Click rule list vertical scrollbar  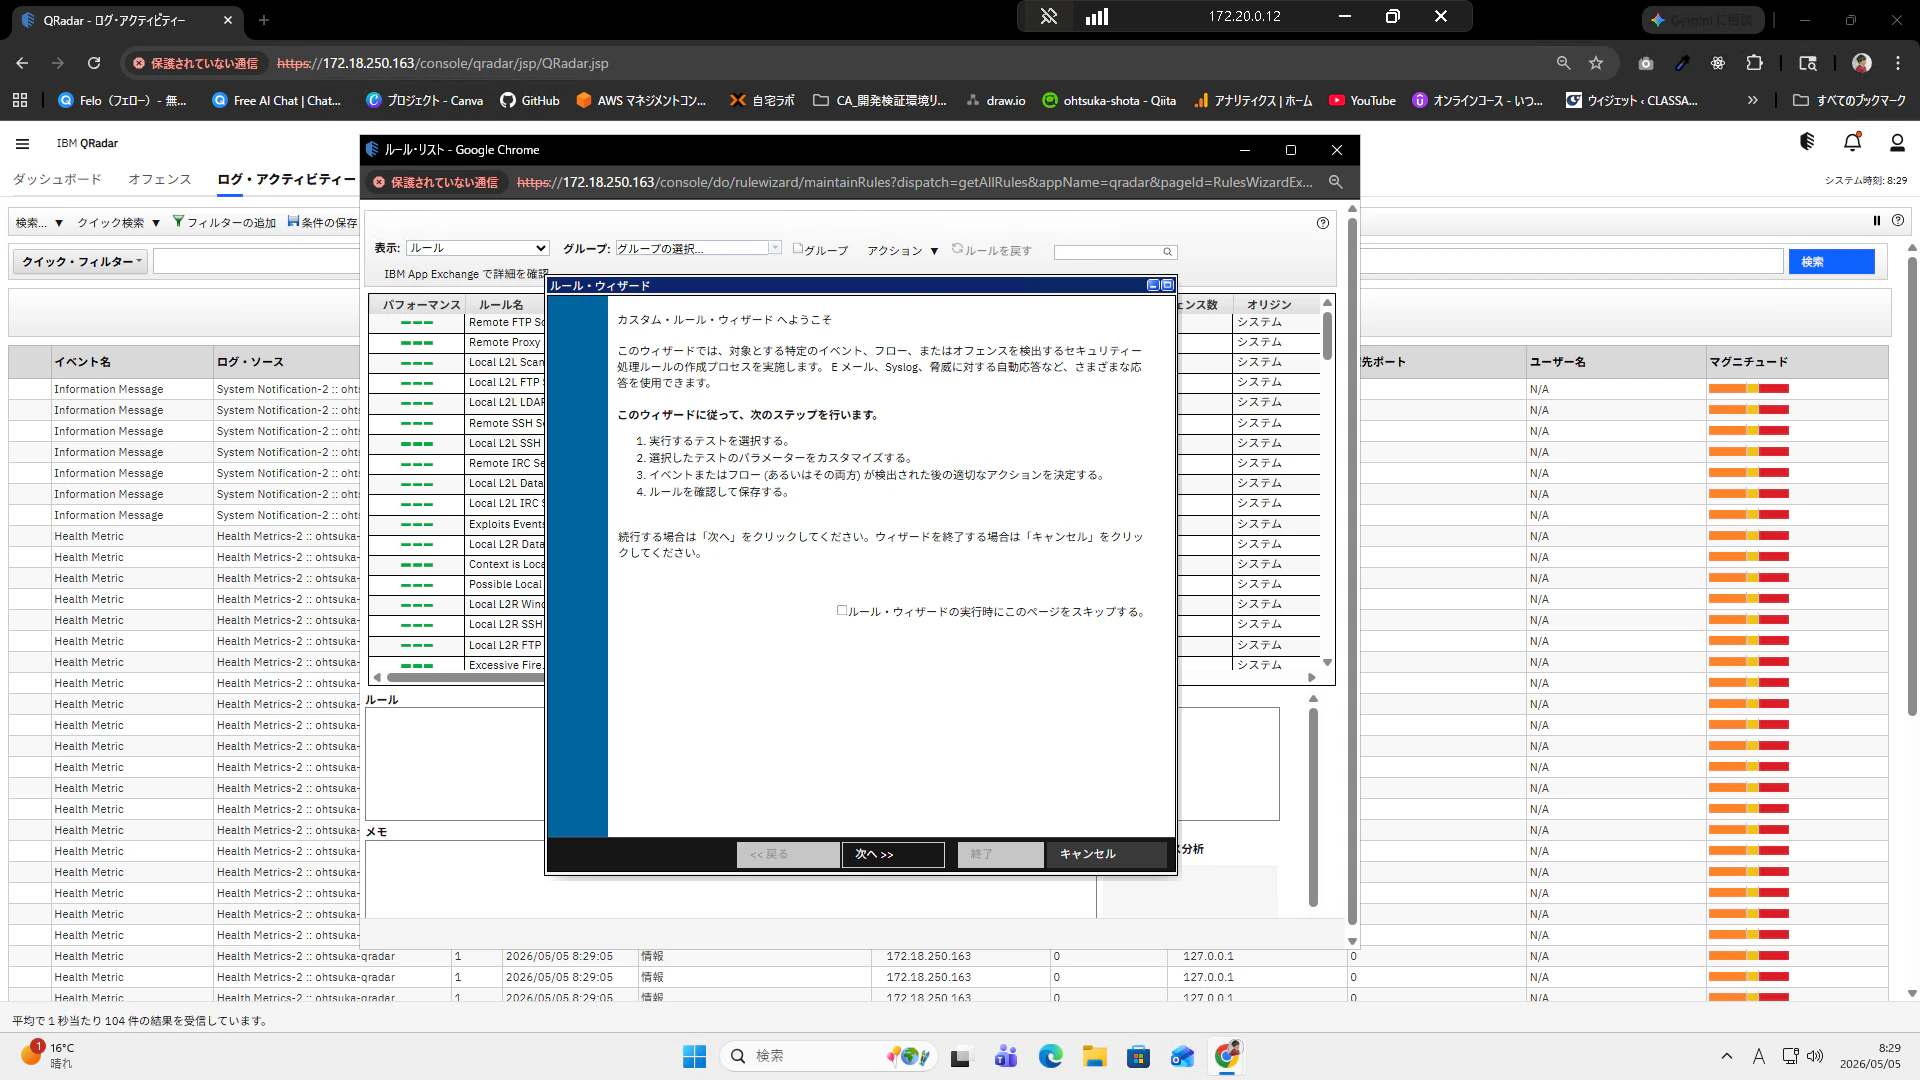tap(1327, 335)
